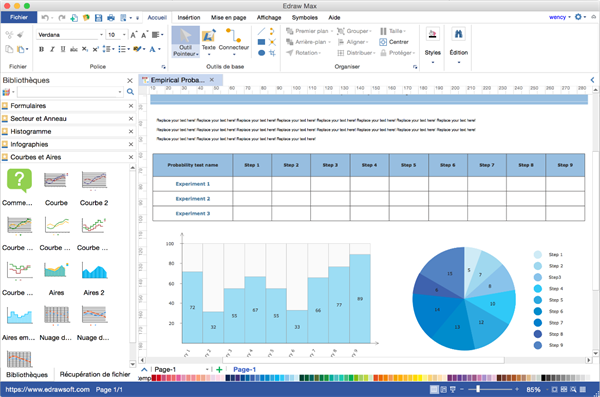Click the zoom slider handle
Image resolution: width=600 pixels, height=397 pixels.
click(478, 389)
